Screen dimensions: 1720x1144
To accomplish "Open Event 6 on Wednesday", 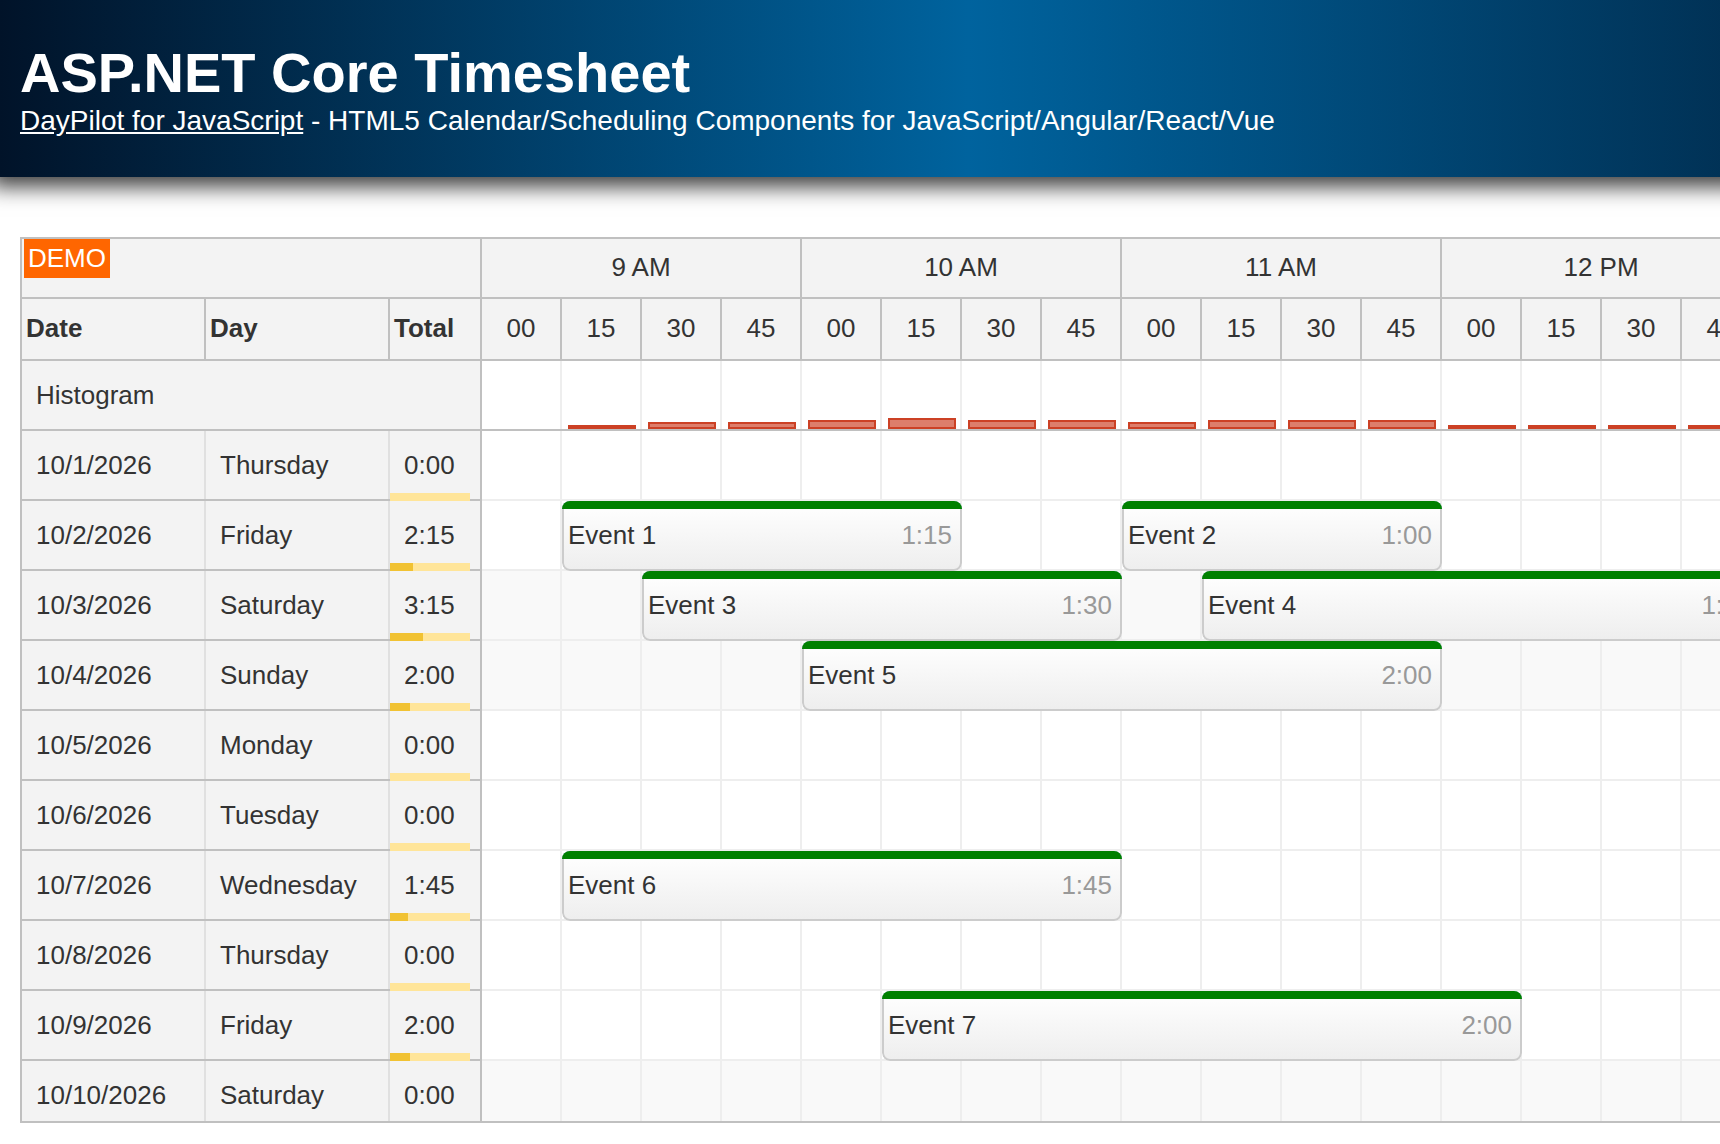I will tap(842, 885).
